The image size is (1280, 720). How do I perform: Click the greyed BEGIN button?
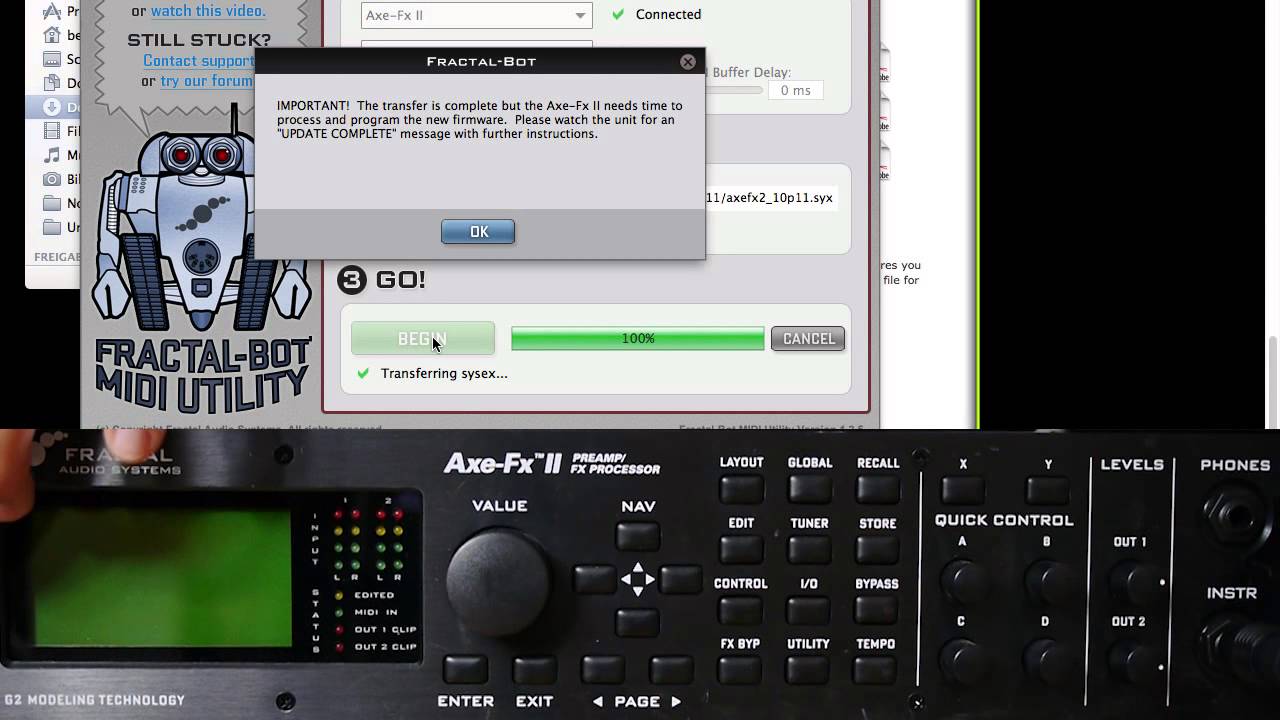423,339
